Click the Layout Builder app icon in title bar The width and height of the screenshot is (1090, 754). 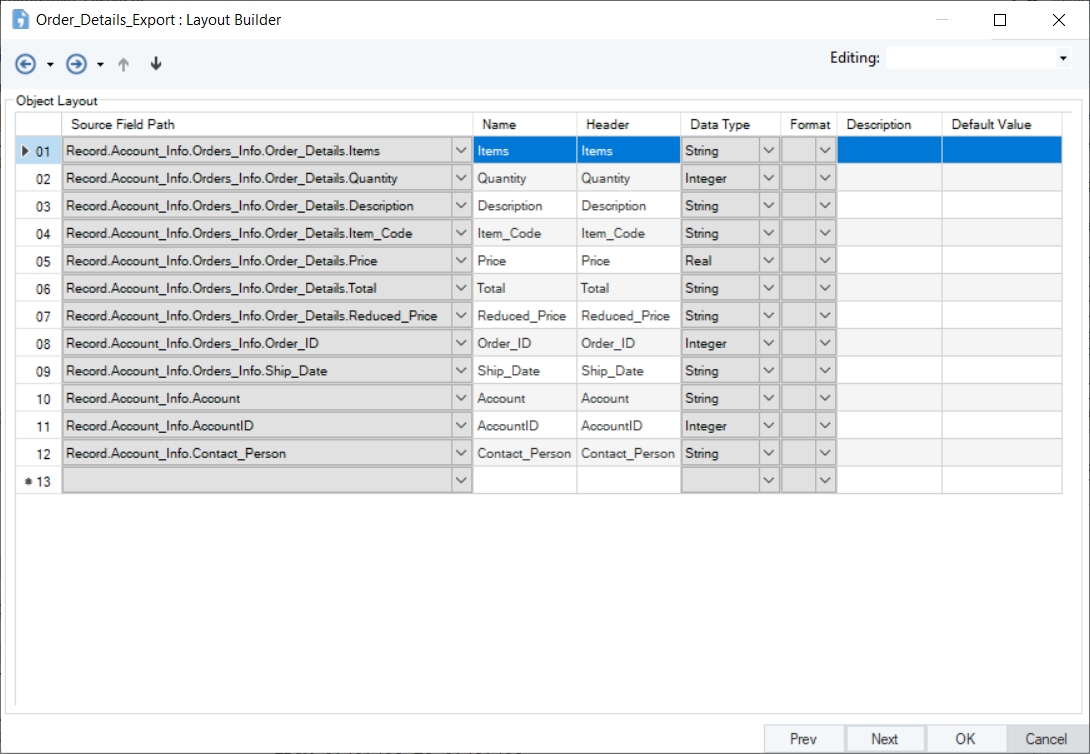[x=19, y=19]
